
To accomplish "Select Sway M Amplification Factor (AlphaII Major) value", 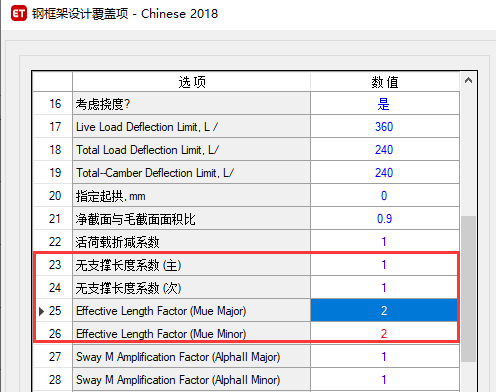I will (x=385, y=357).
